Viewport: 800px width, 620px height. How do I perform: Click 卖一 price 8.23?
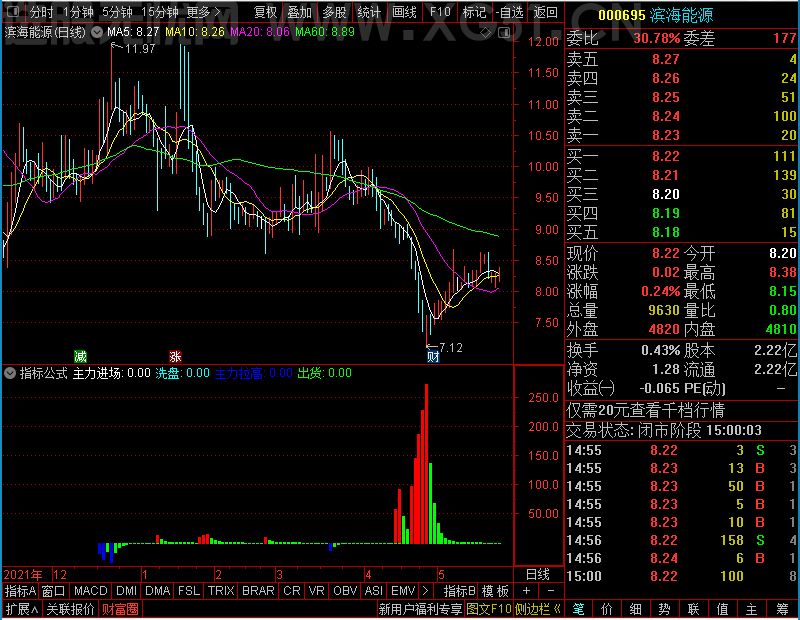pos(666,135)
